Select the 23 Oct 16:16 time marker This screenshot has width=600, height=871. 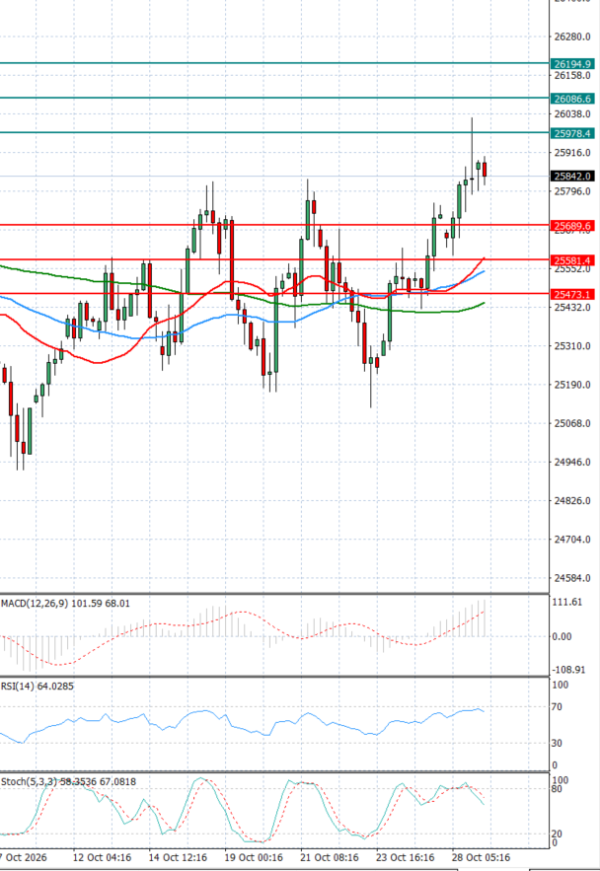pyautogui.click(x=405, y=857)
